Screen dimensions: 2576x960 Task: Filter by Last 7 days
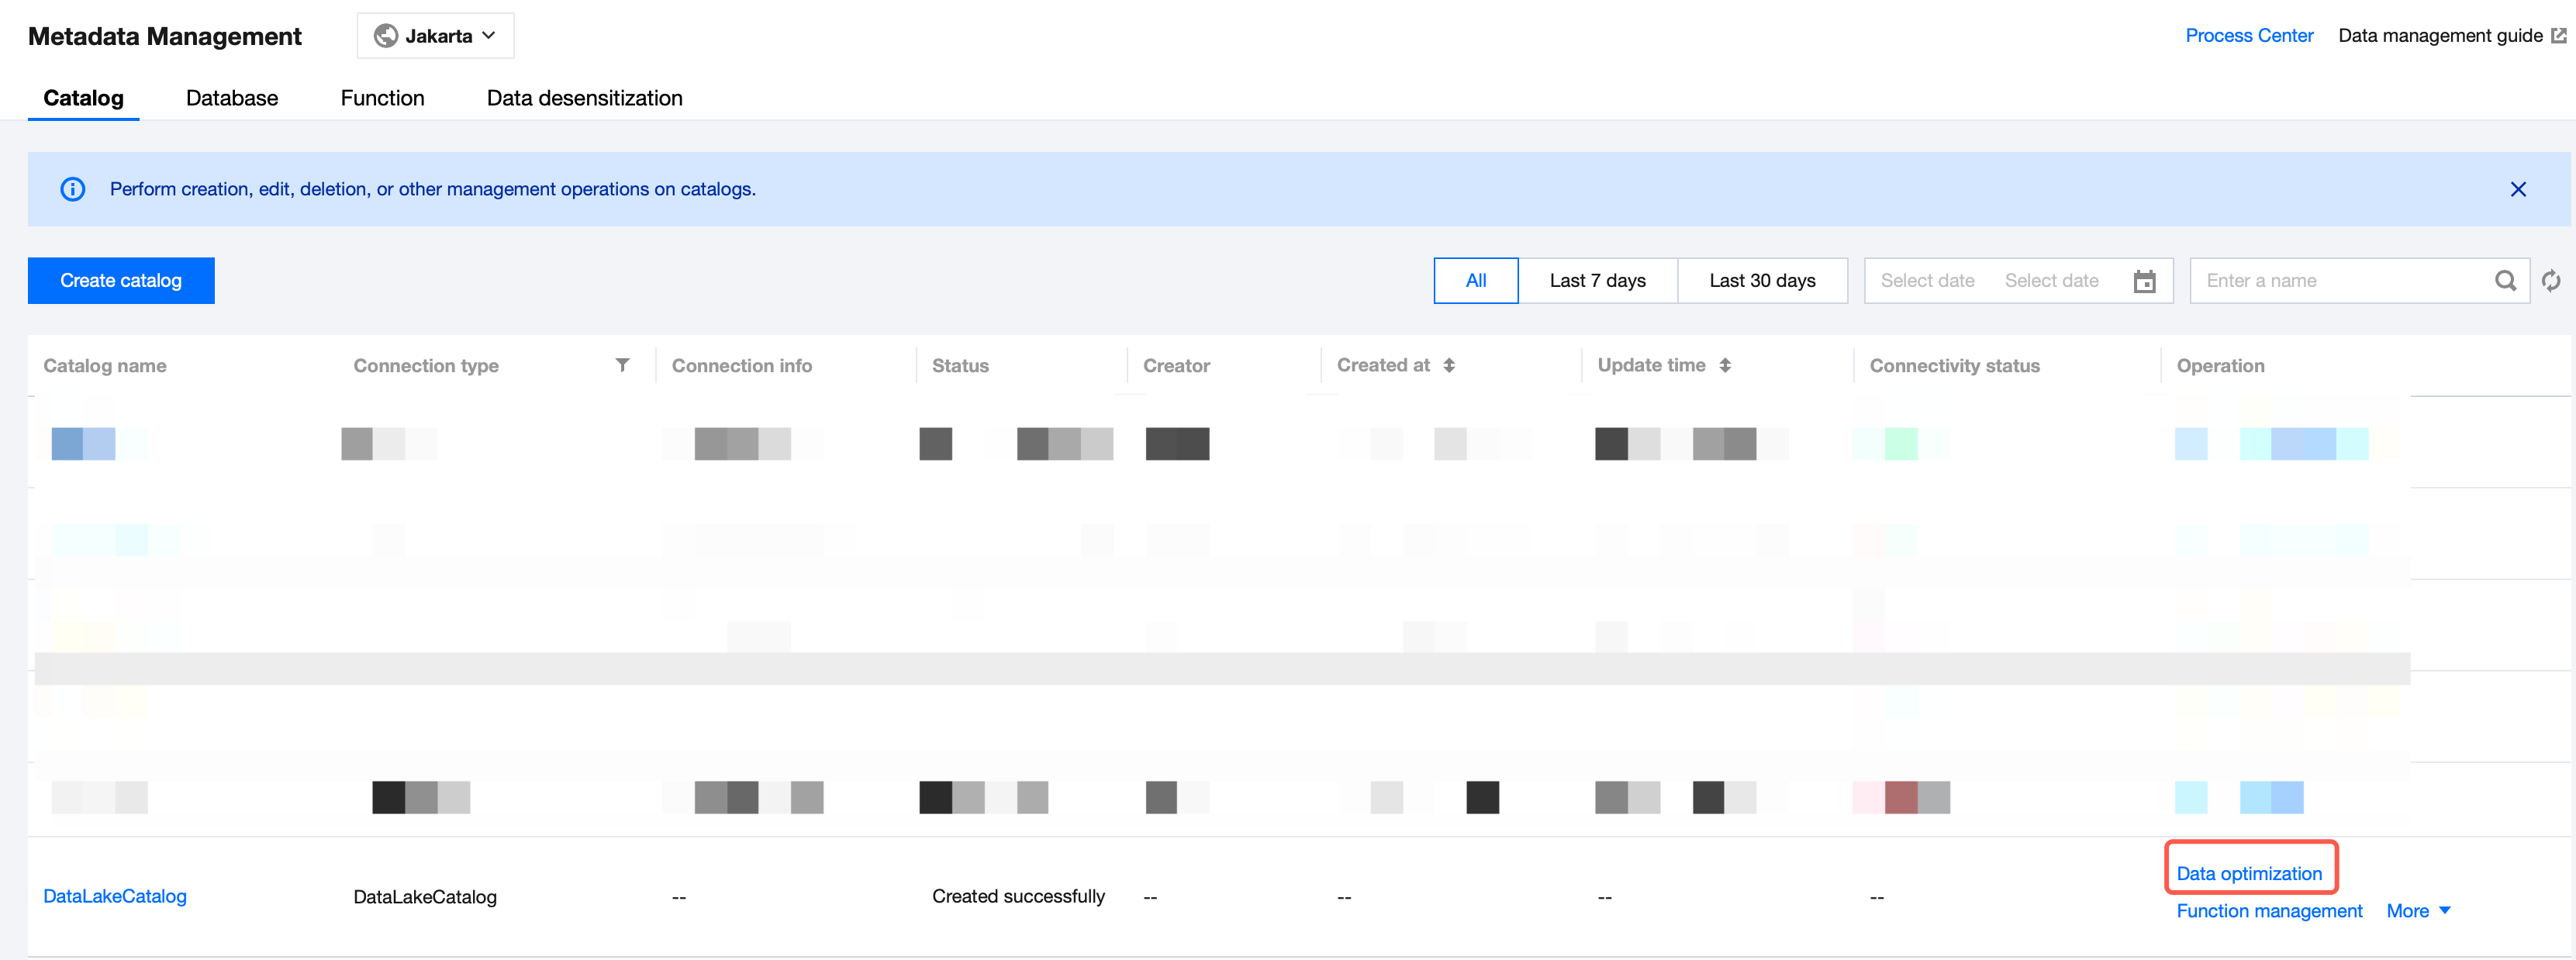pyautogui.click(x=1597, y=281)
